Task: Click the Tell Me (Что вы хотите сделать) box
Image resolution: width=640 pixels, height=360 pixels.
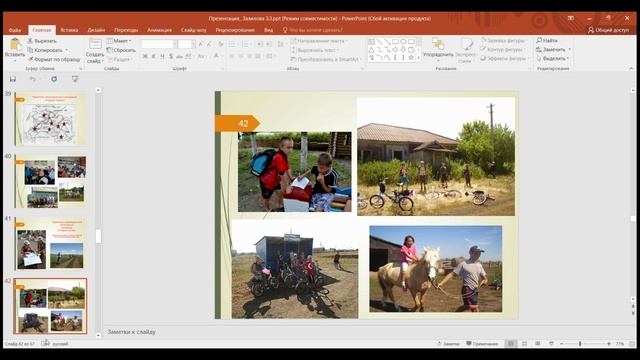Action: (x=313, y=30)
